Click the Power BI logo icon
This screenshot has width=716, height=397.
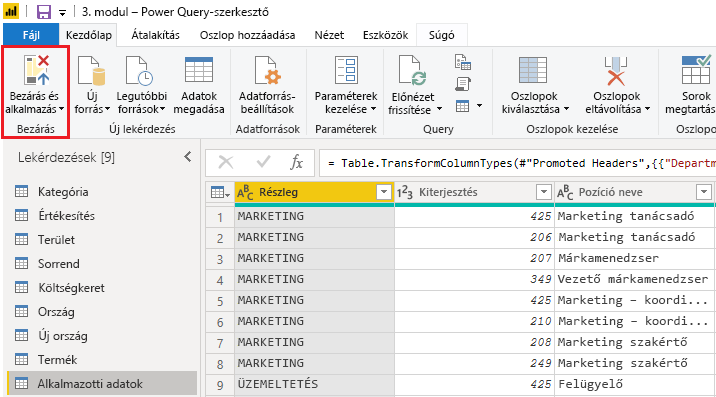click(x=11, y=11)
